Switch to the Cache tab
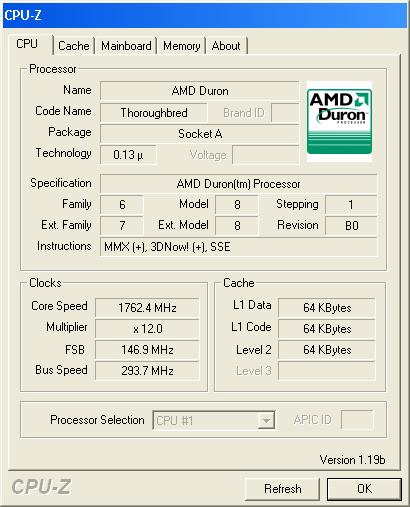Screen dimensions: 410x507 [74, 46]
